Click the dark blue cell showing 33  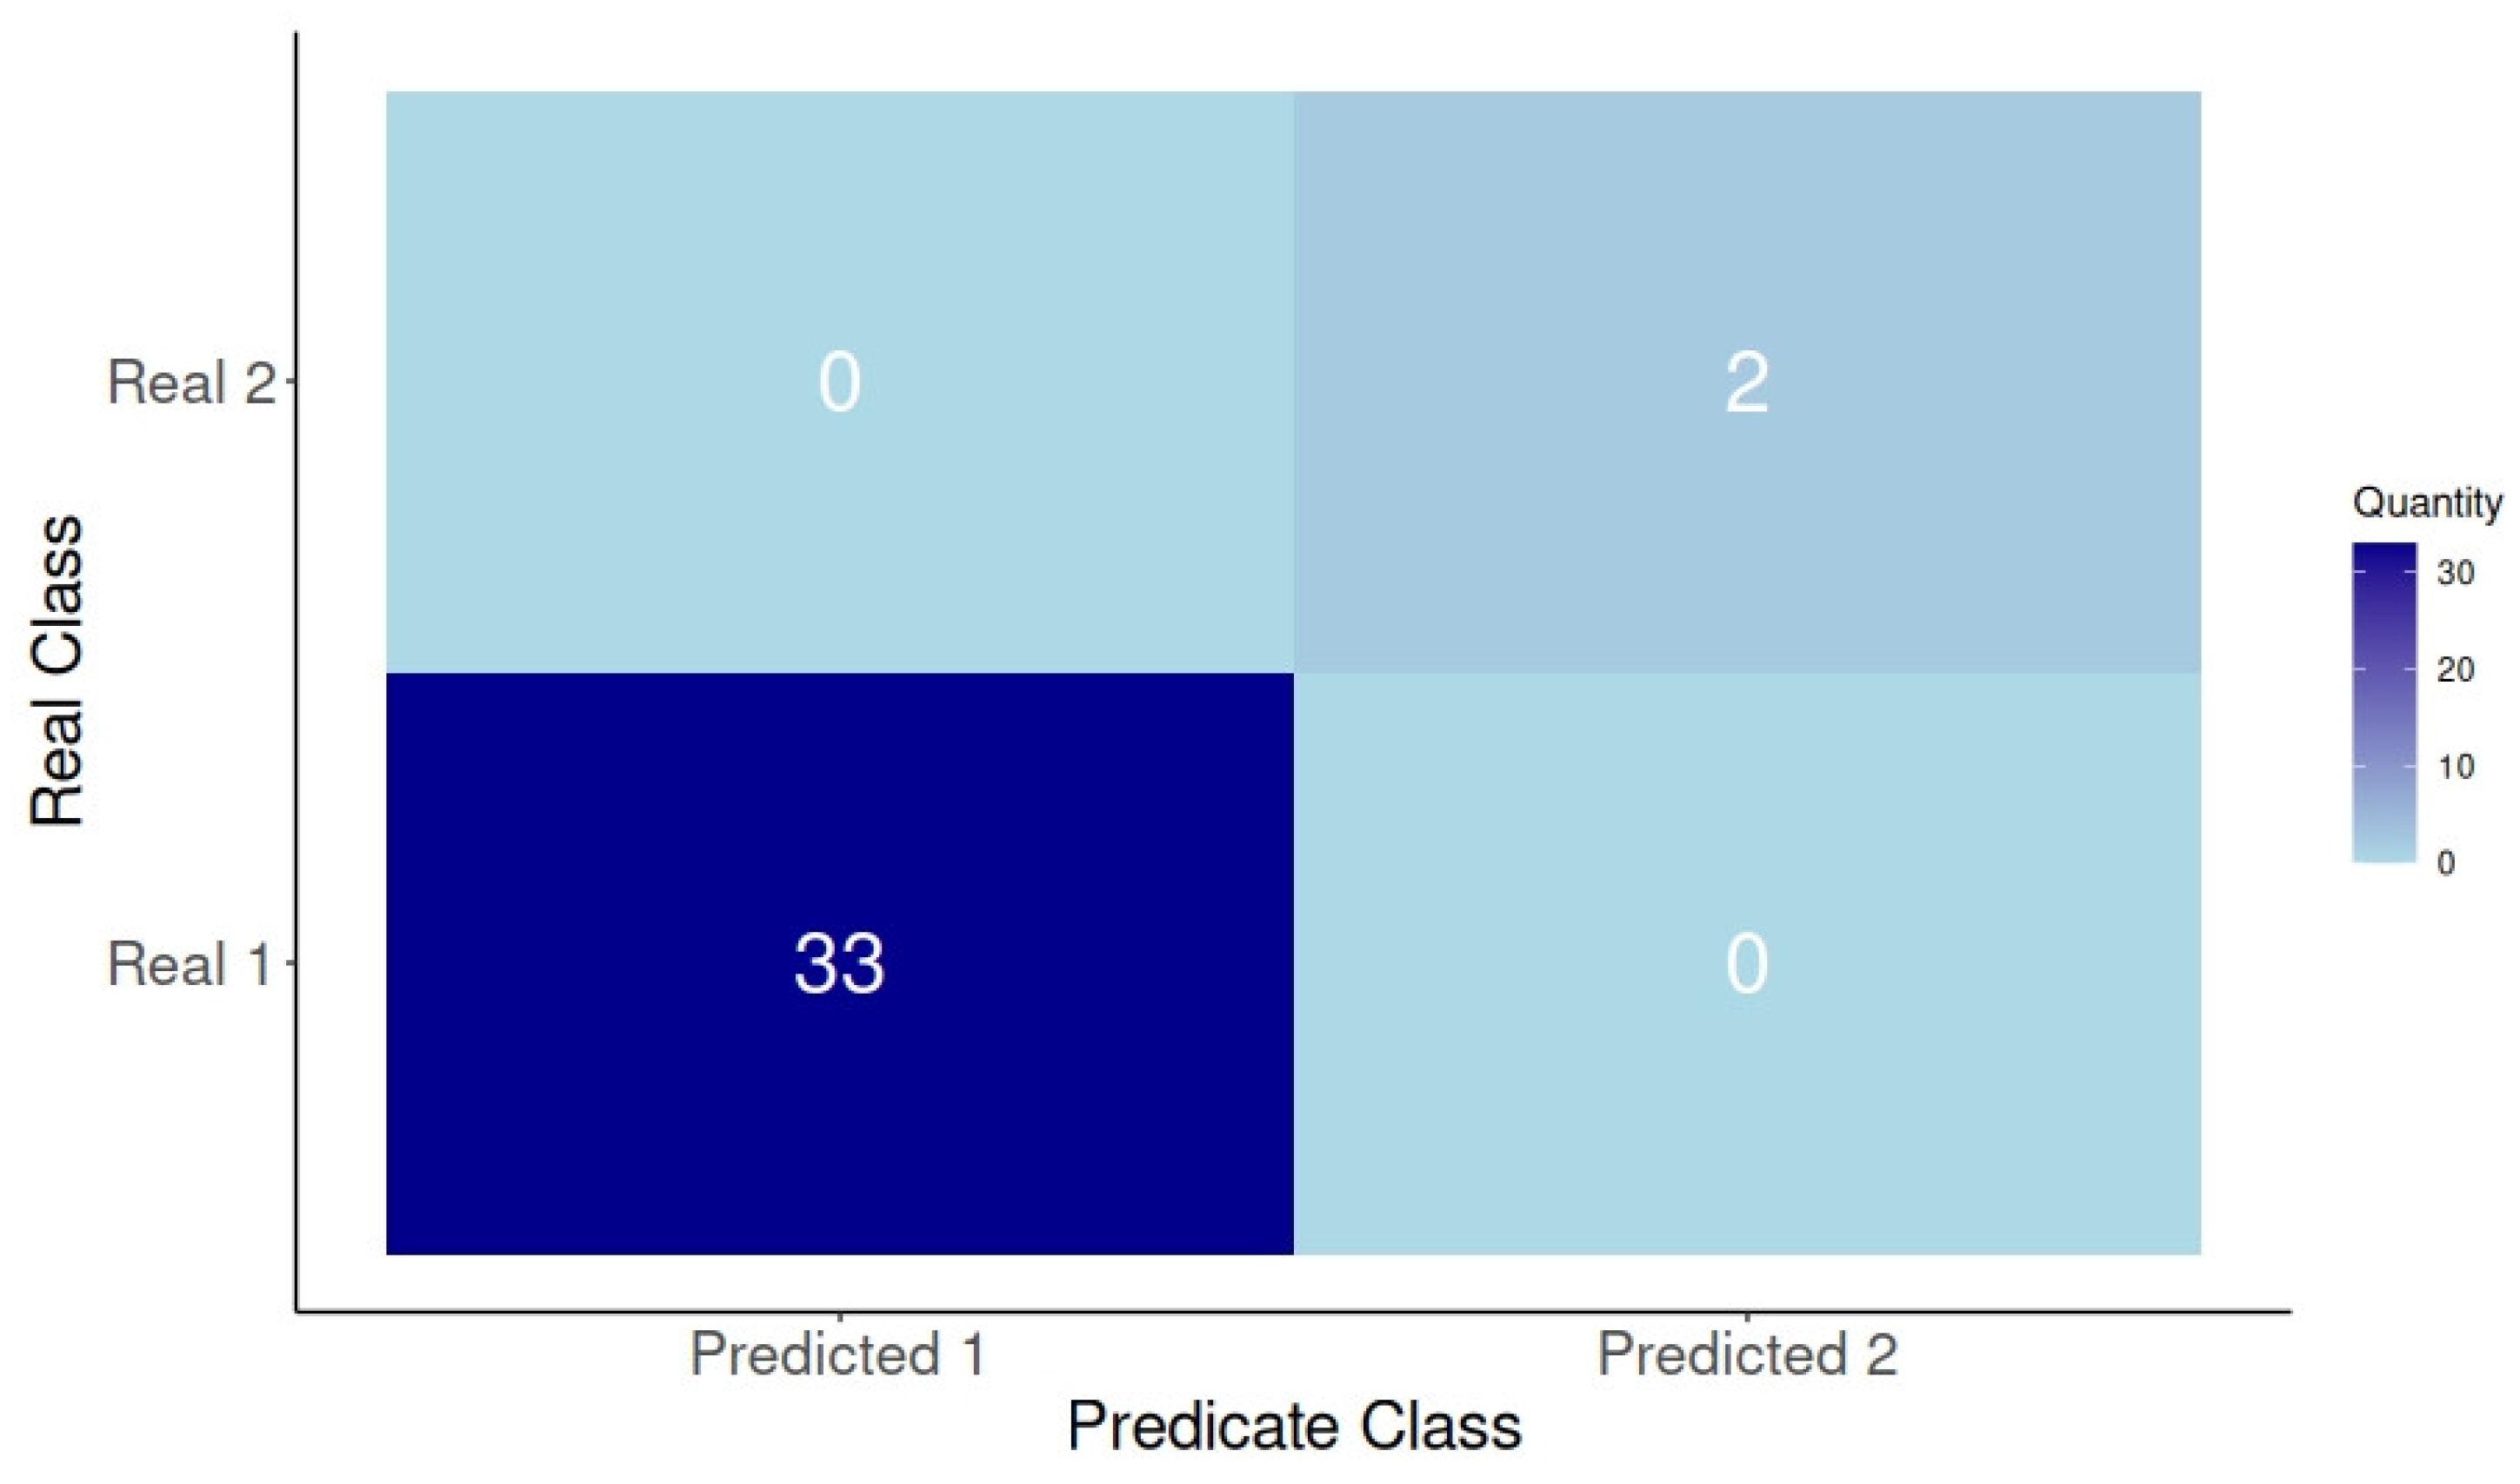(x=839, y=963)
